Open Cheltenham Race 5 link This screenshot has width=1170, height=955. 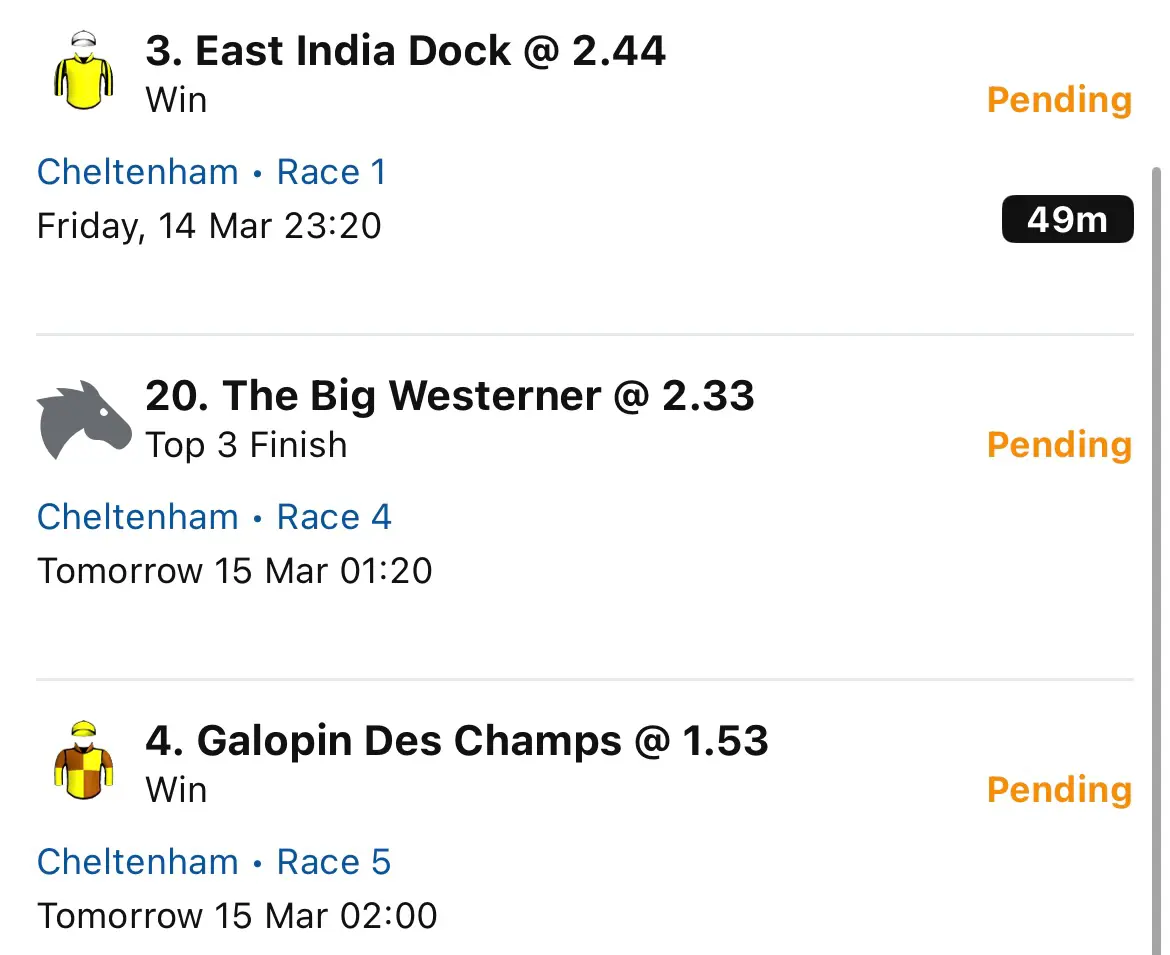tap(214, 862)
